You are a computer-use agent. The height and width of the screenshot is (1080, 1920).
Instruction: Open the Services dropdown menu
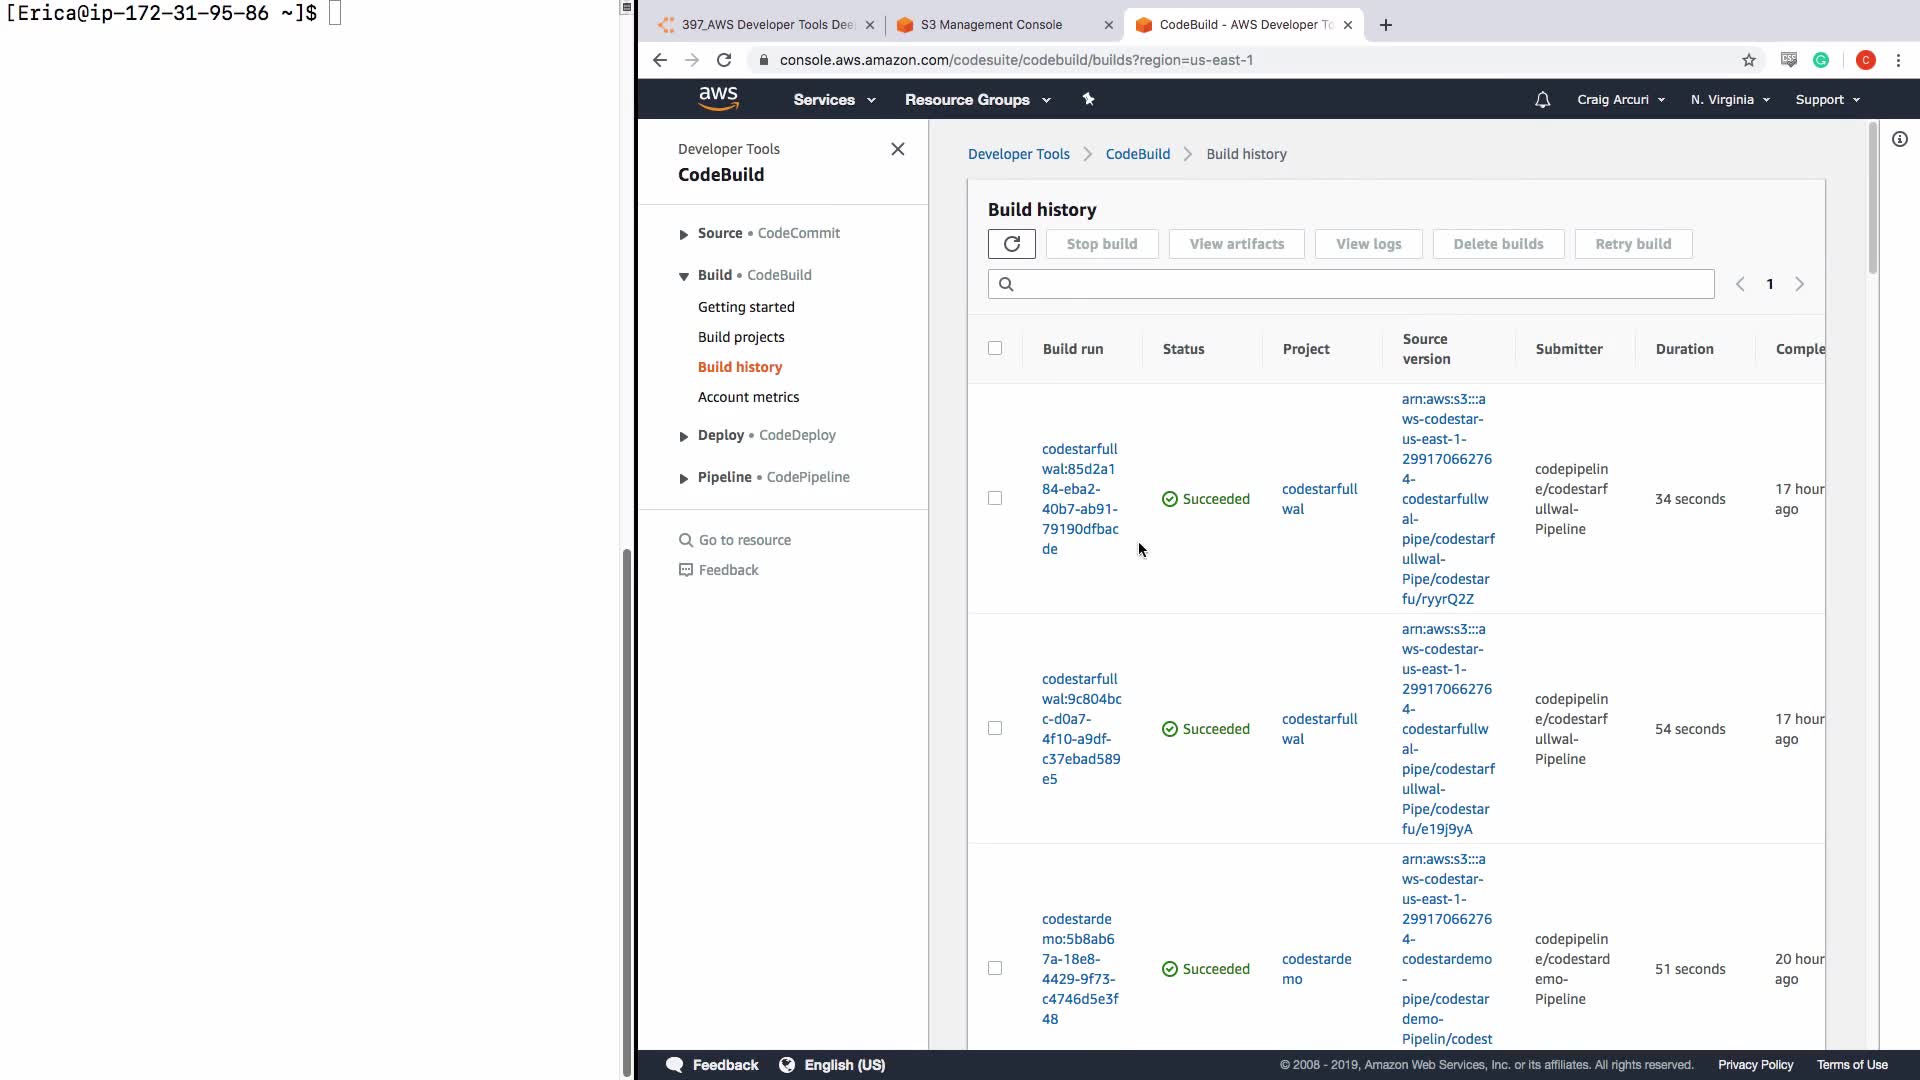[834, 100]
